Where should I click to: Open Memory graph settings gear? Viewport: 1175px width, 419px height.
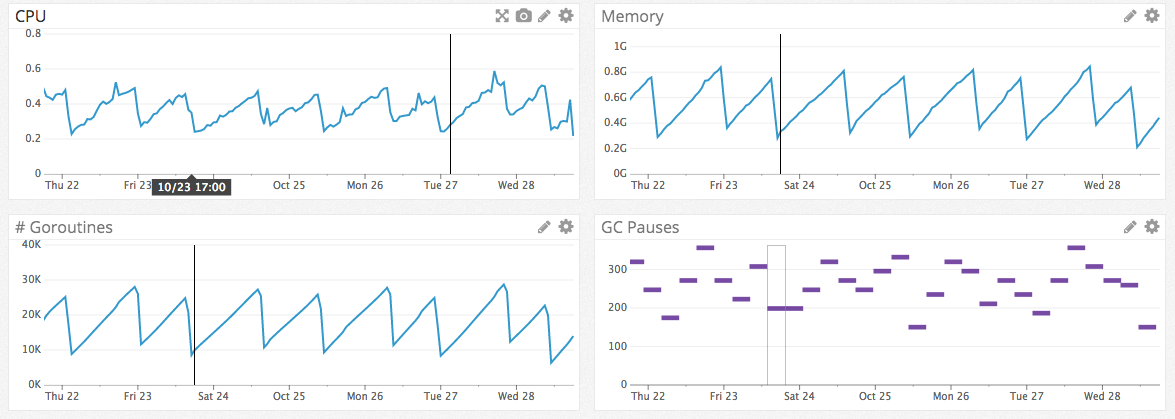tap(1152, 16)
